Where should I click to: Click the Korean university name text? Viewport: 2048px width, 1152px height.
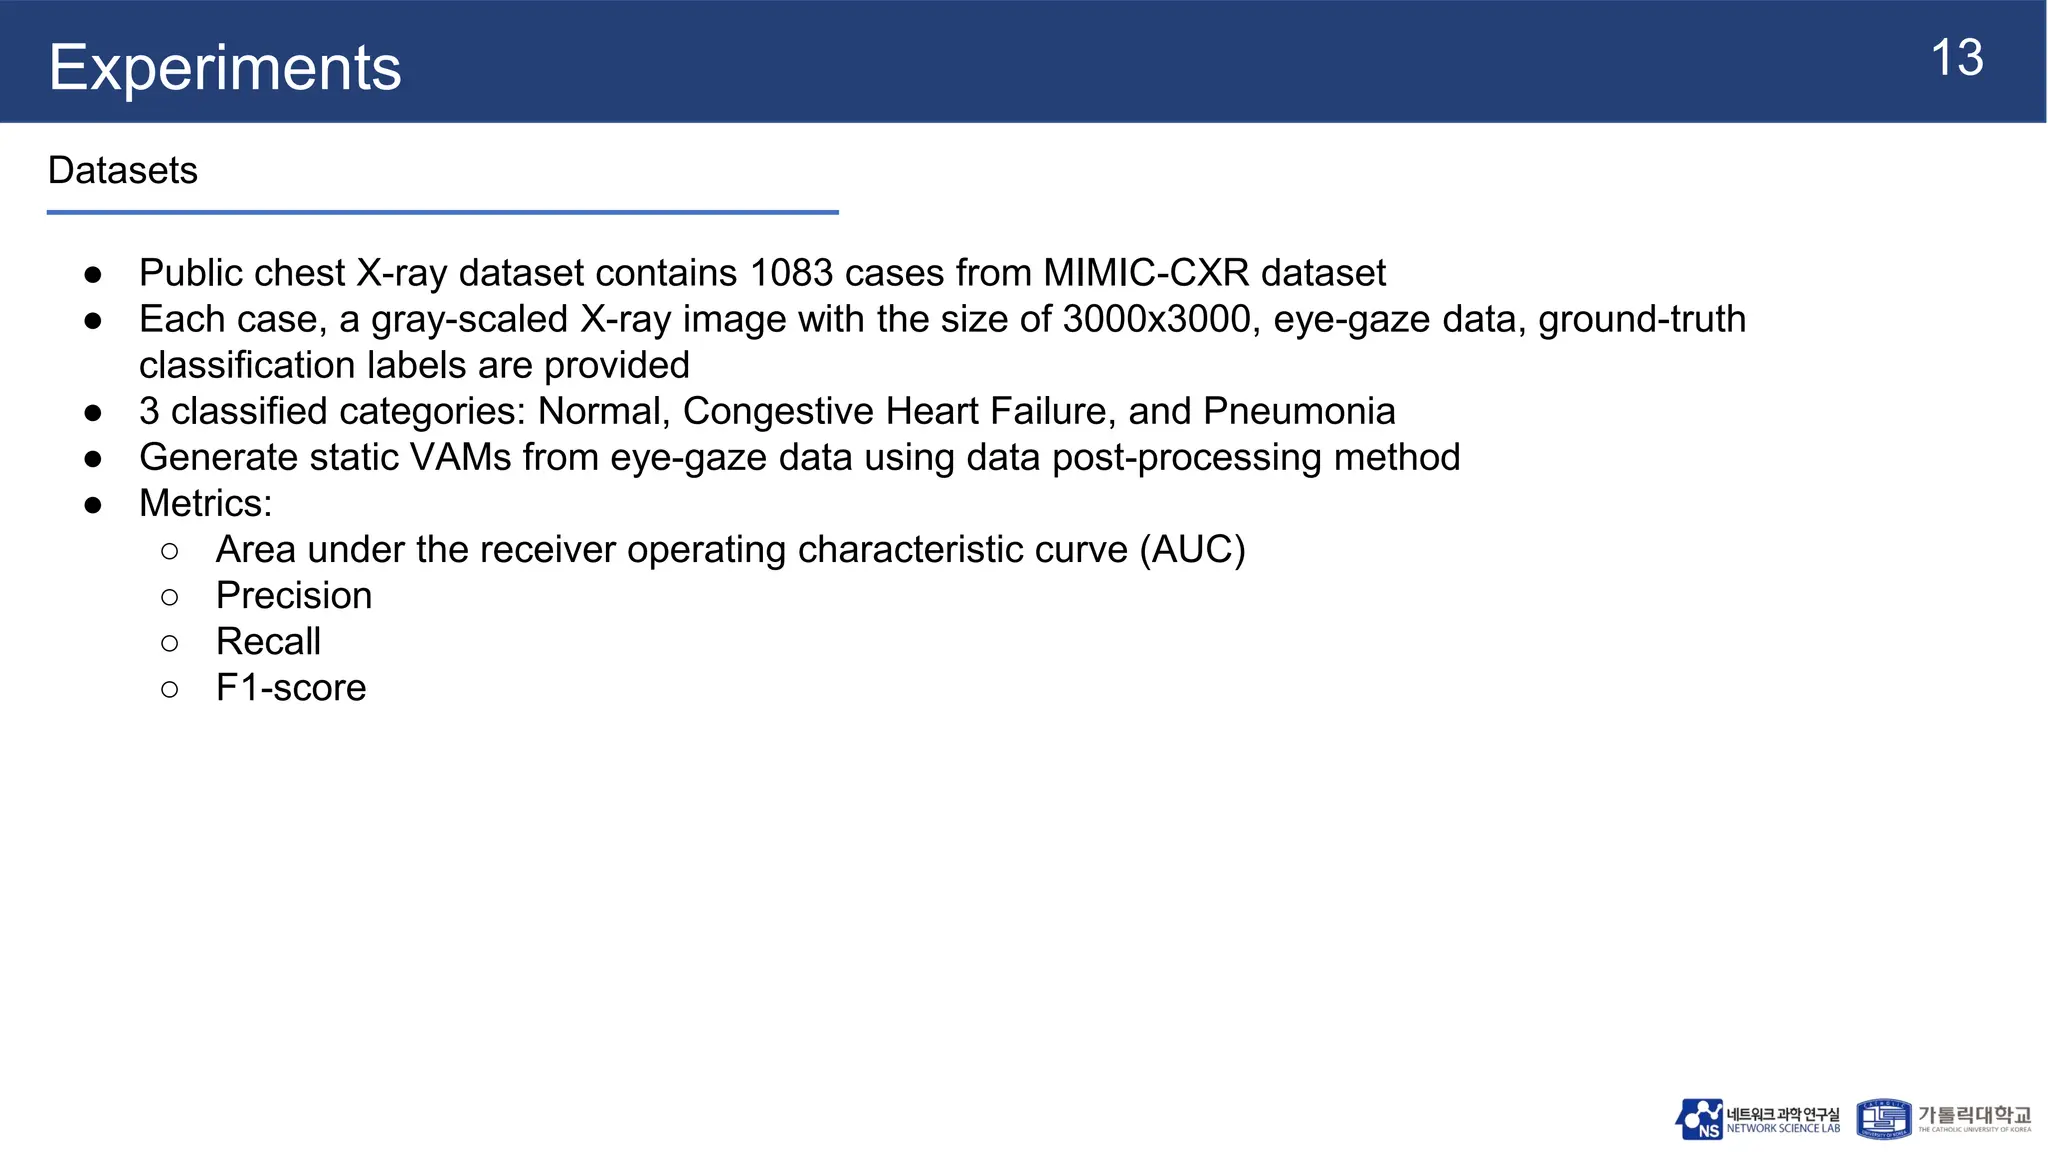(x=1974, y=1114)
